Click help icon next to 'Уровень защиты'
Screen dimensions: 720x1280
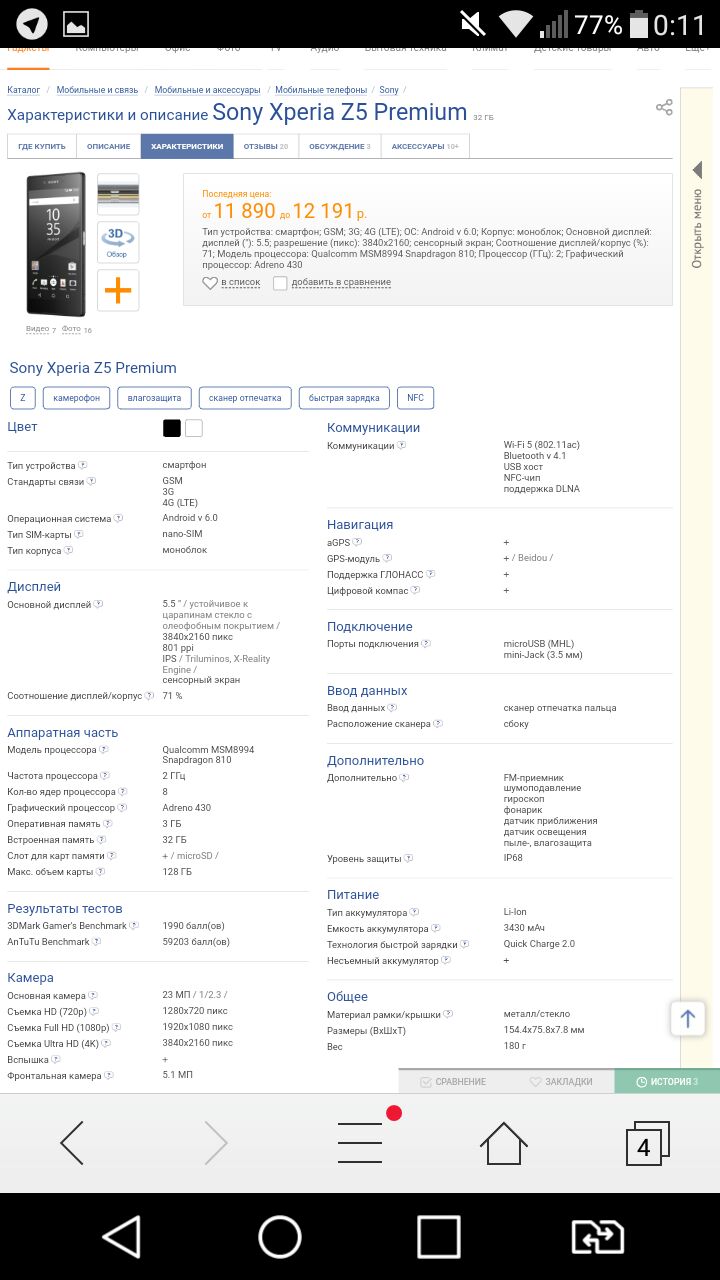(409, 859)
